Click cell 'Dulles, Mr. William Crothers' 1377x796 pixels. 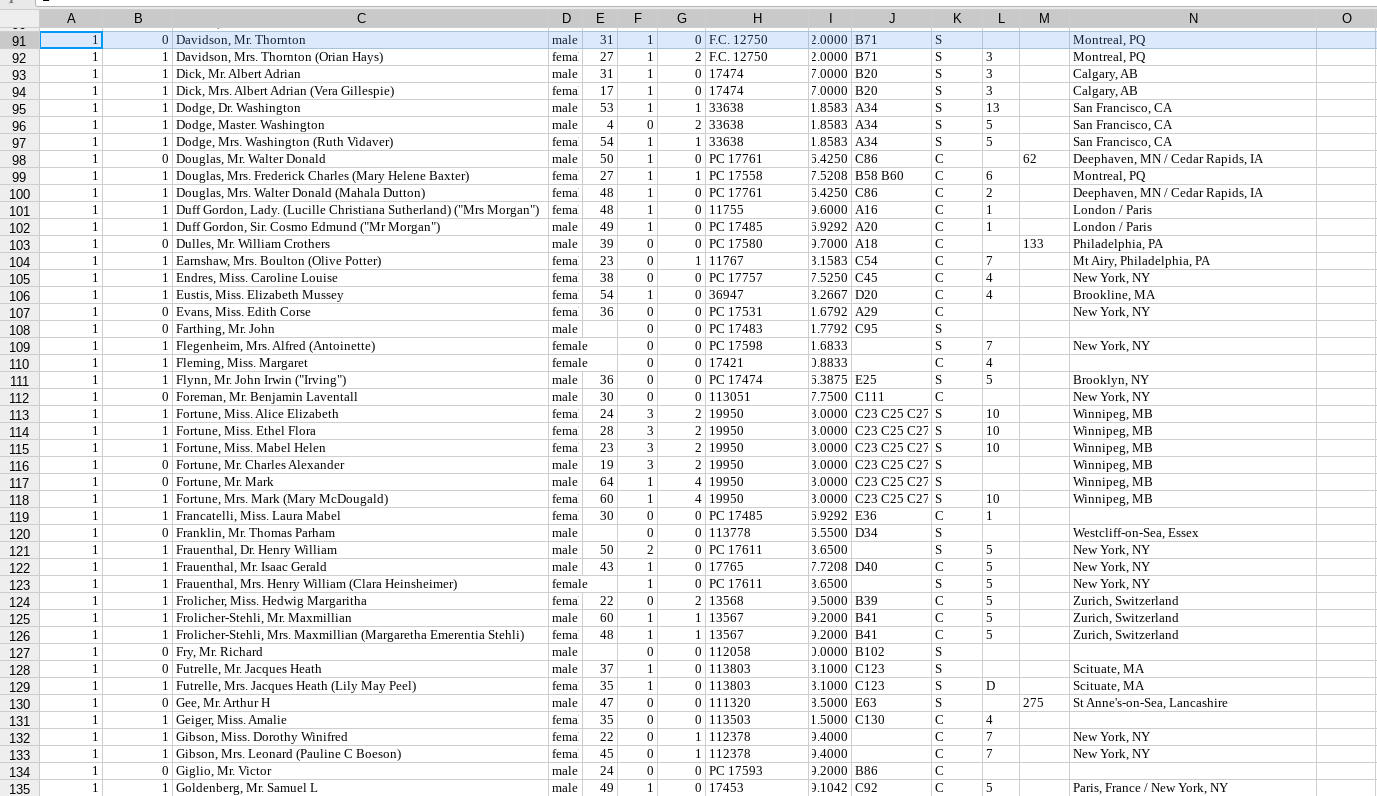pos(361,244)
